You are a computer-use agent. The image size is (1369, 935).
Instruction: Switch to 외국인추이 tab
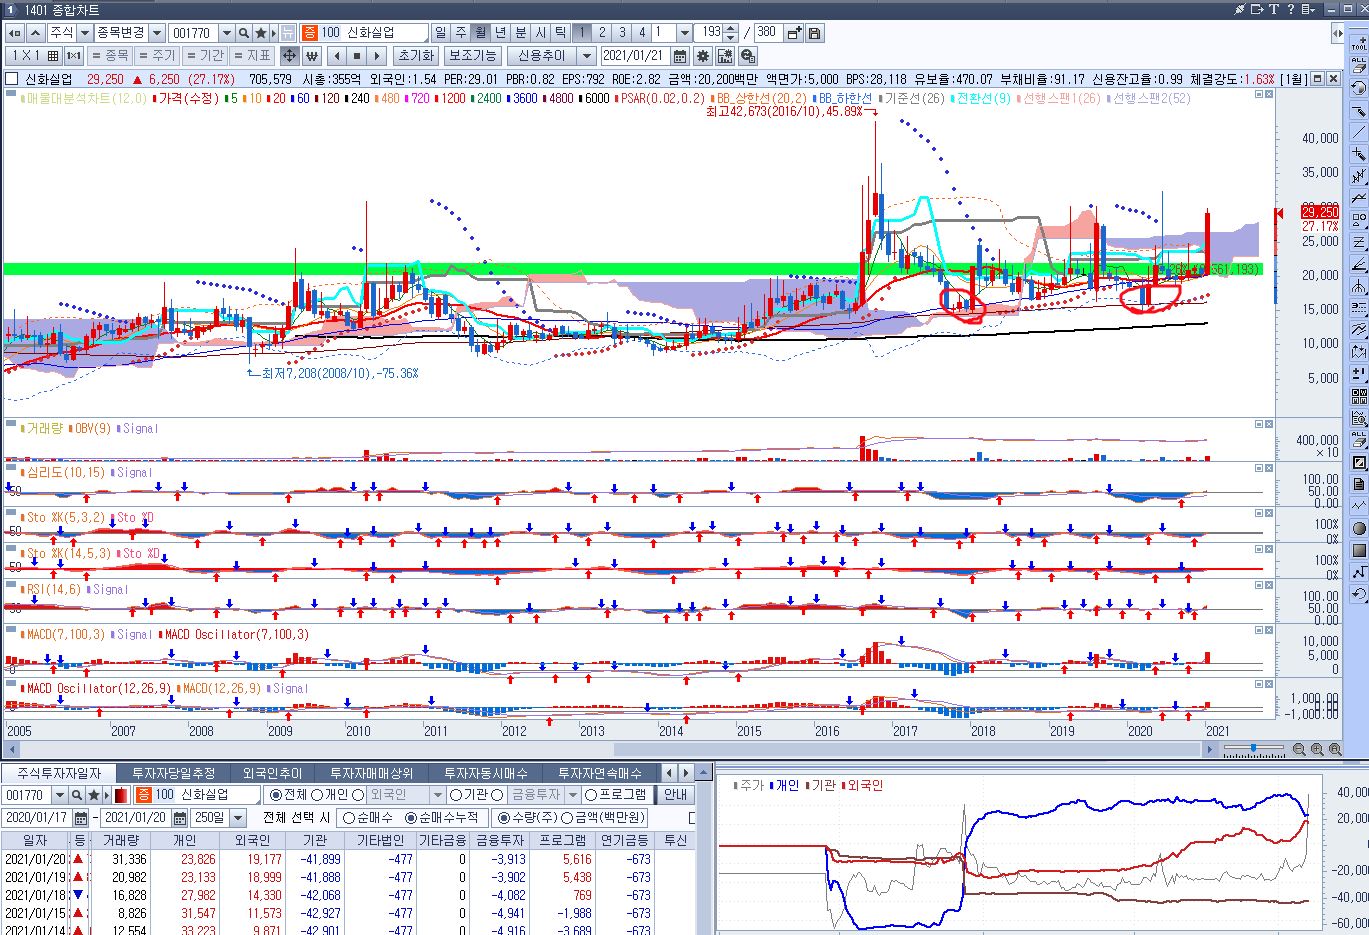point(272,773)
